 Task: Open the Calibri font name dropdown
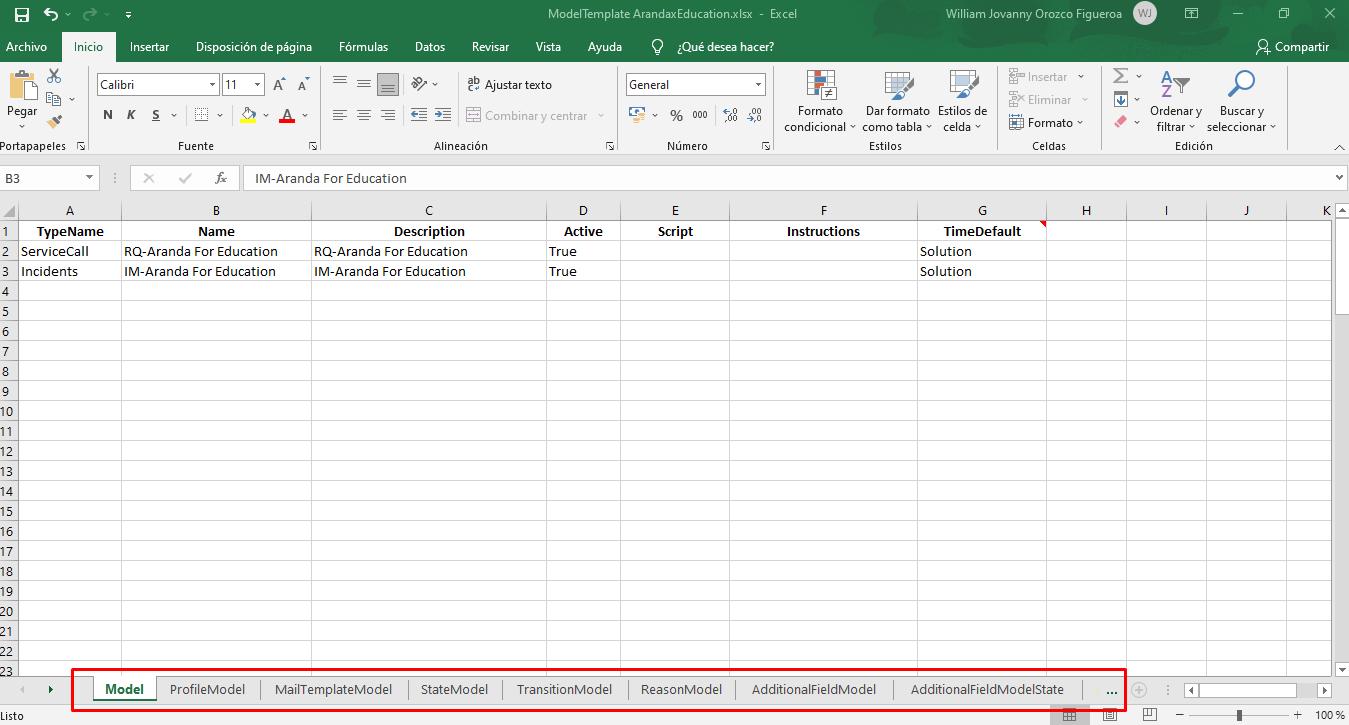pos(212,85)
